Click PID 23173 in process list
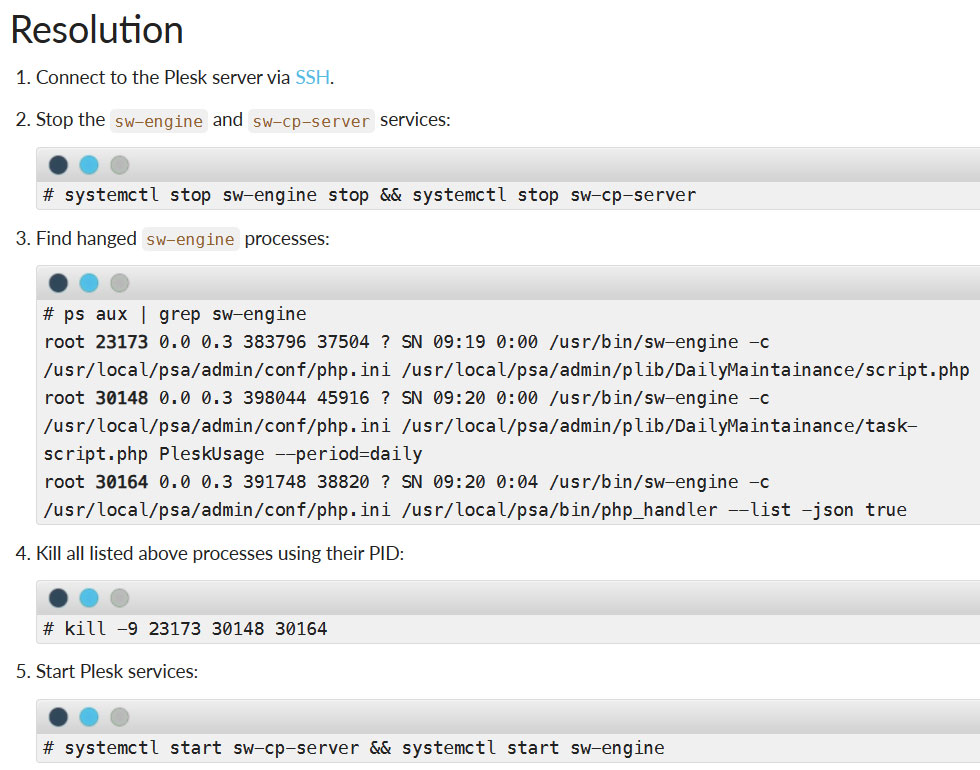 [x=121, y=342]
